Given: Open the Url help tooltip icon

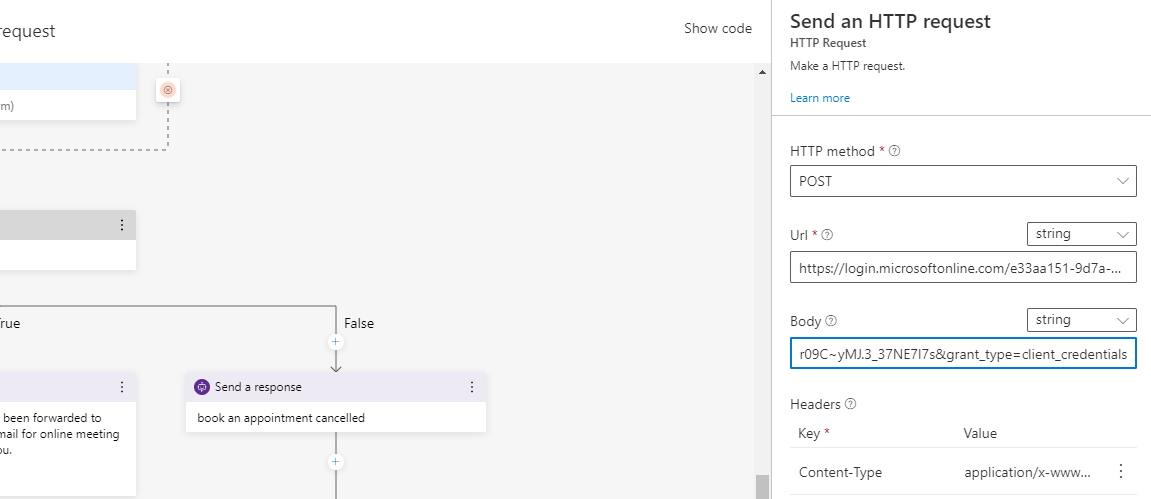Looking at the screenshot, I should point(827,235).
